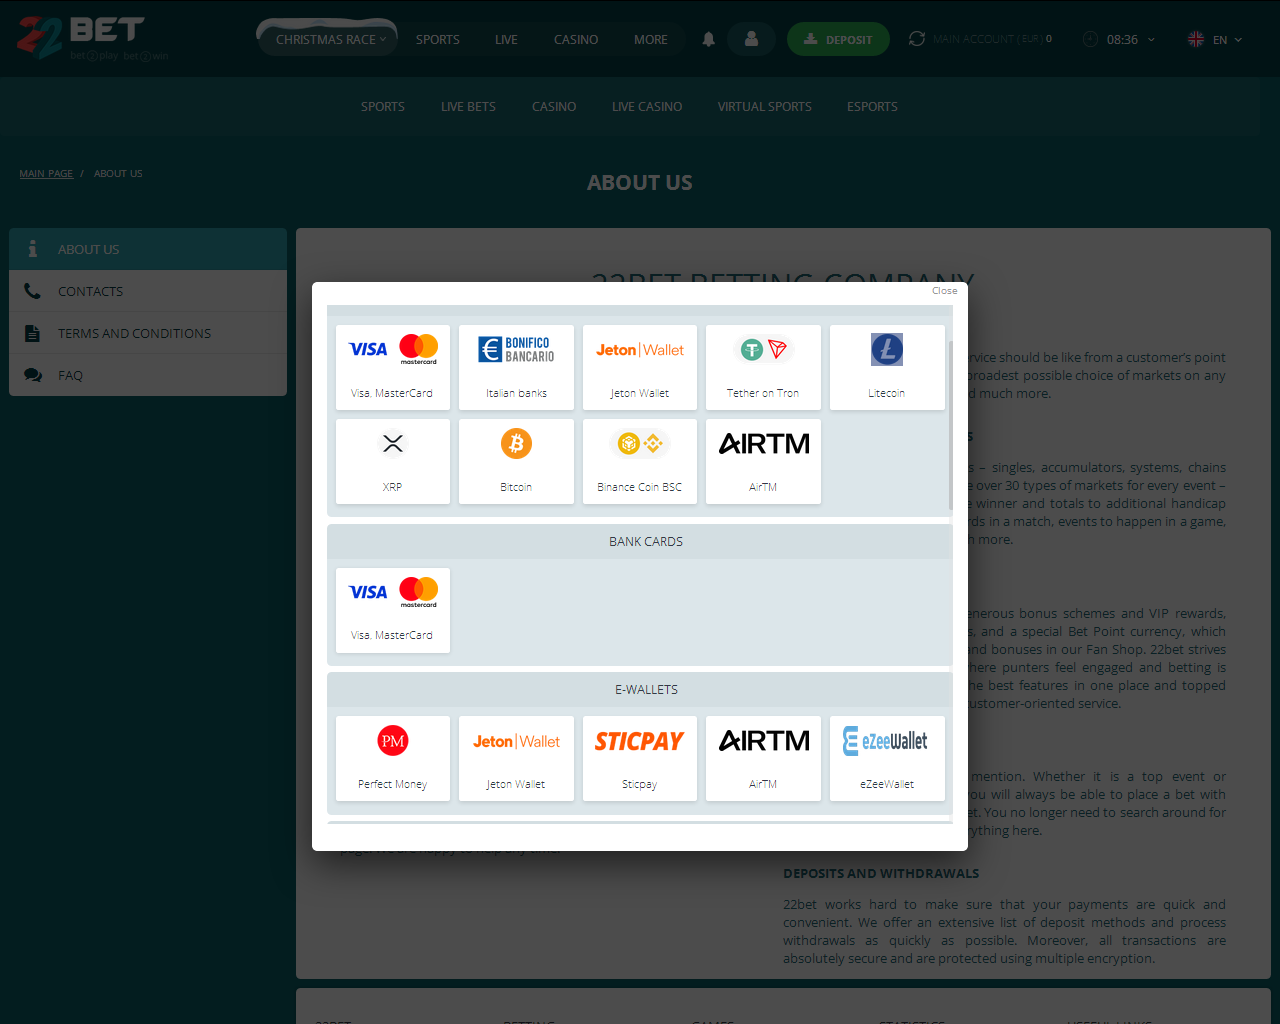
Task: Select AirTM tile in top section
Action: [x=763, y=461]
